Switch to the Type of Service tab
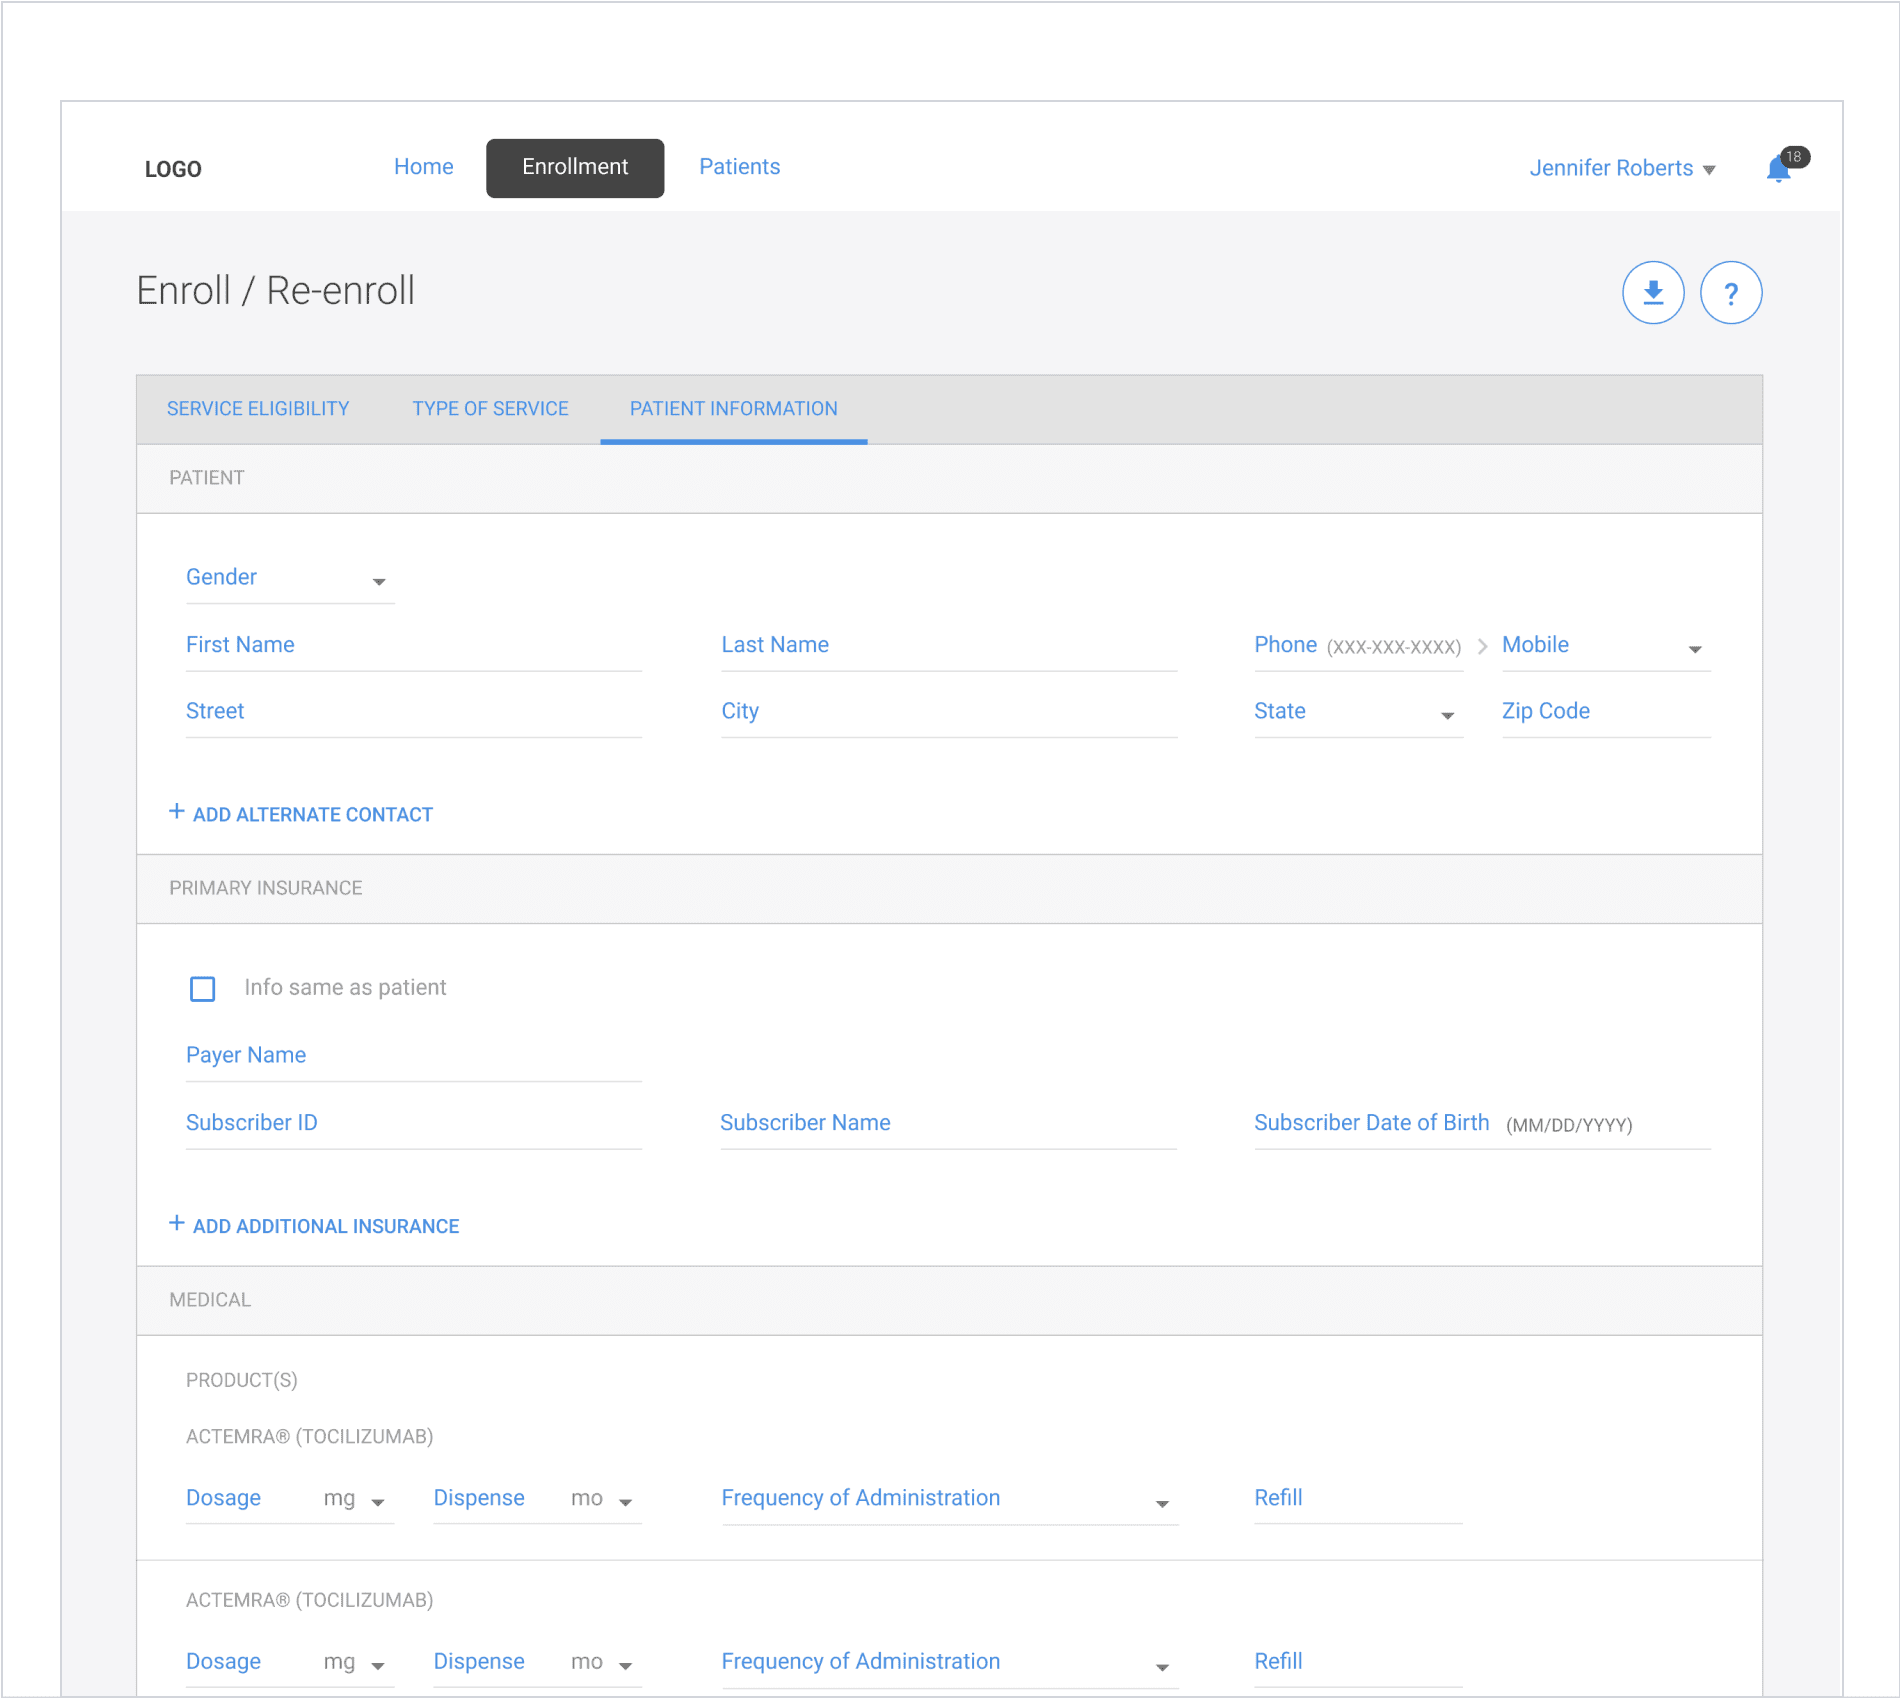Viewport: 1900px width, 1698px height. tap(490, 409)
